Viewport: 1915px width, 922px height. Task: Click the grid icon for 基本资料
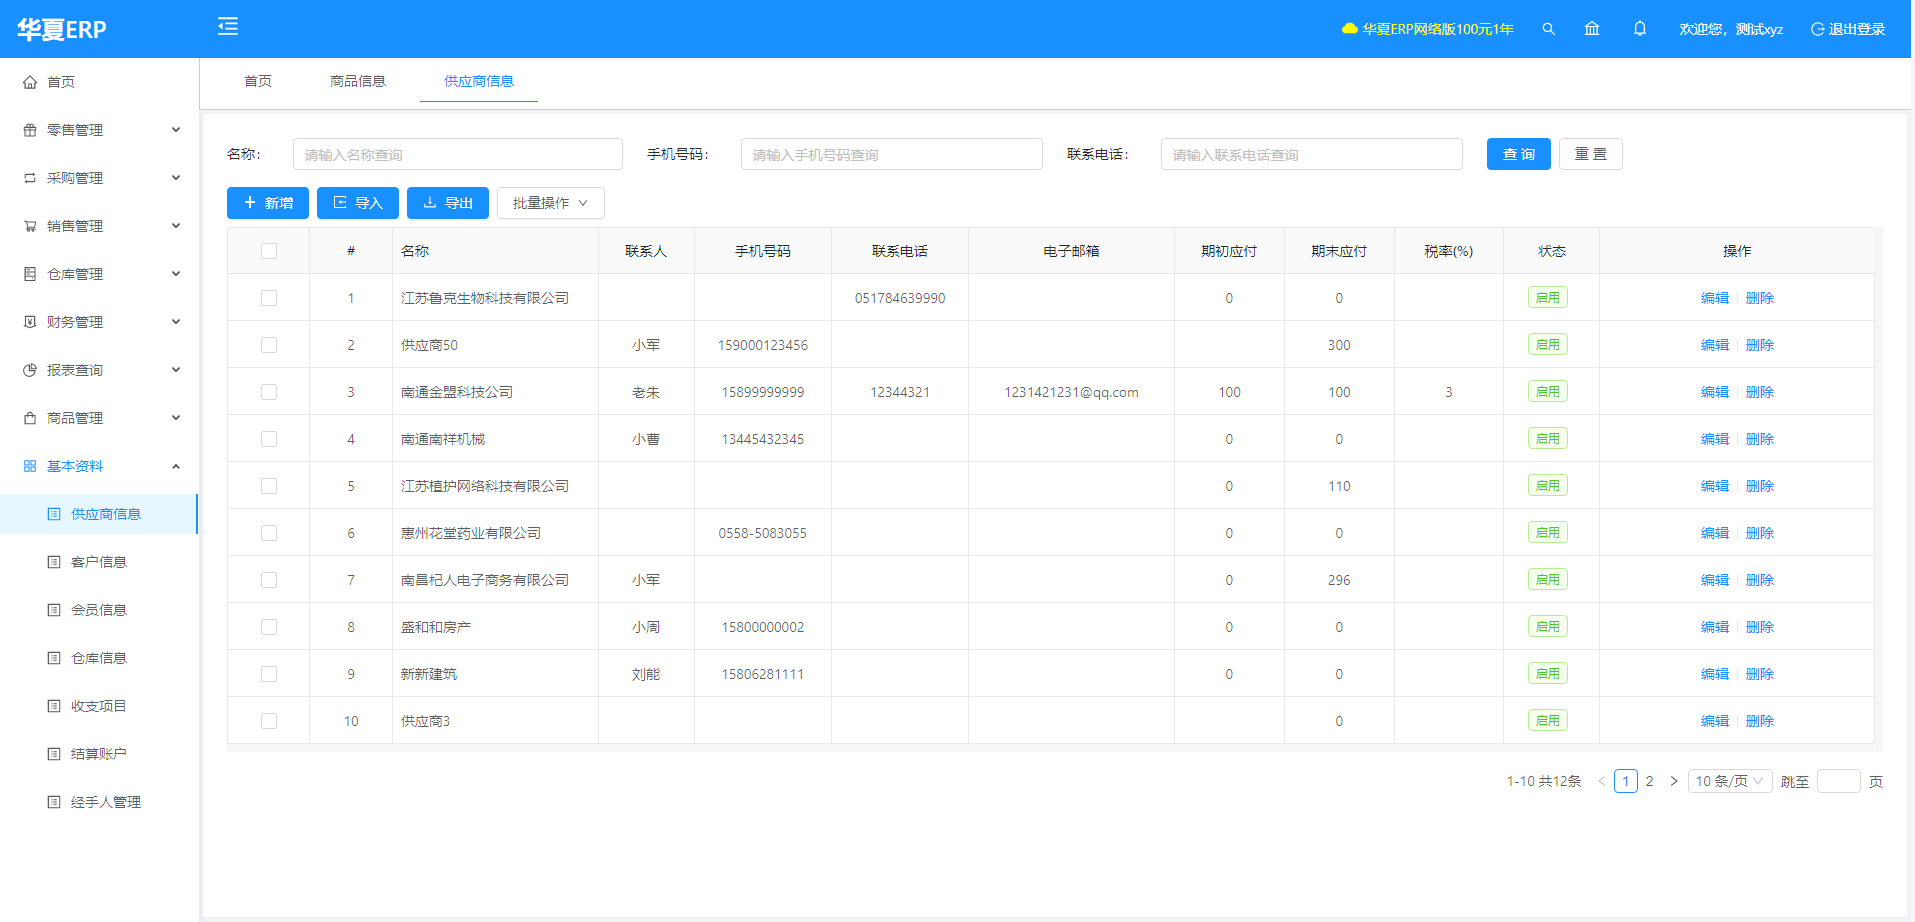30,466
